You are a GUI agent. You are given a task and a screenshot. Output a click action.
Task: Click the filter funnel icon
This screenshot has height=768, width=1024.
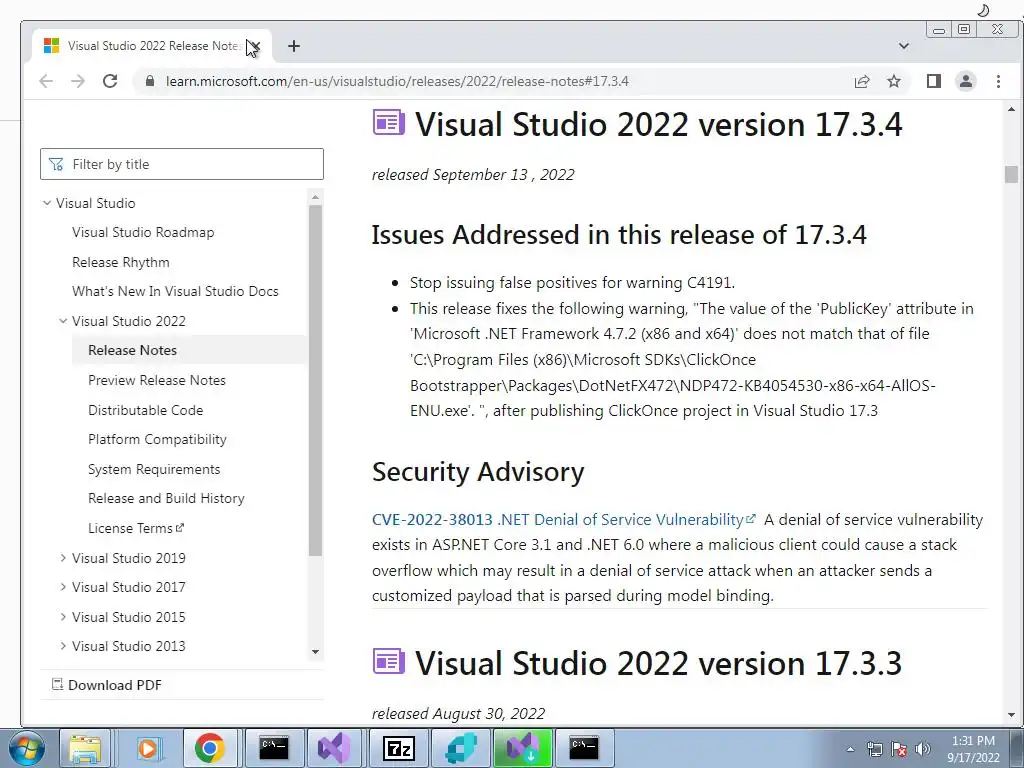[56, 164]
